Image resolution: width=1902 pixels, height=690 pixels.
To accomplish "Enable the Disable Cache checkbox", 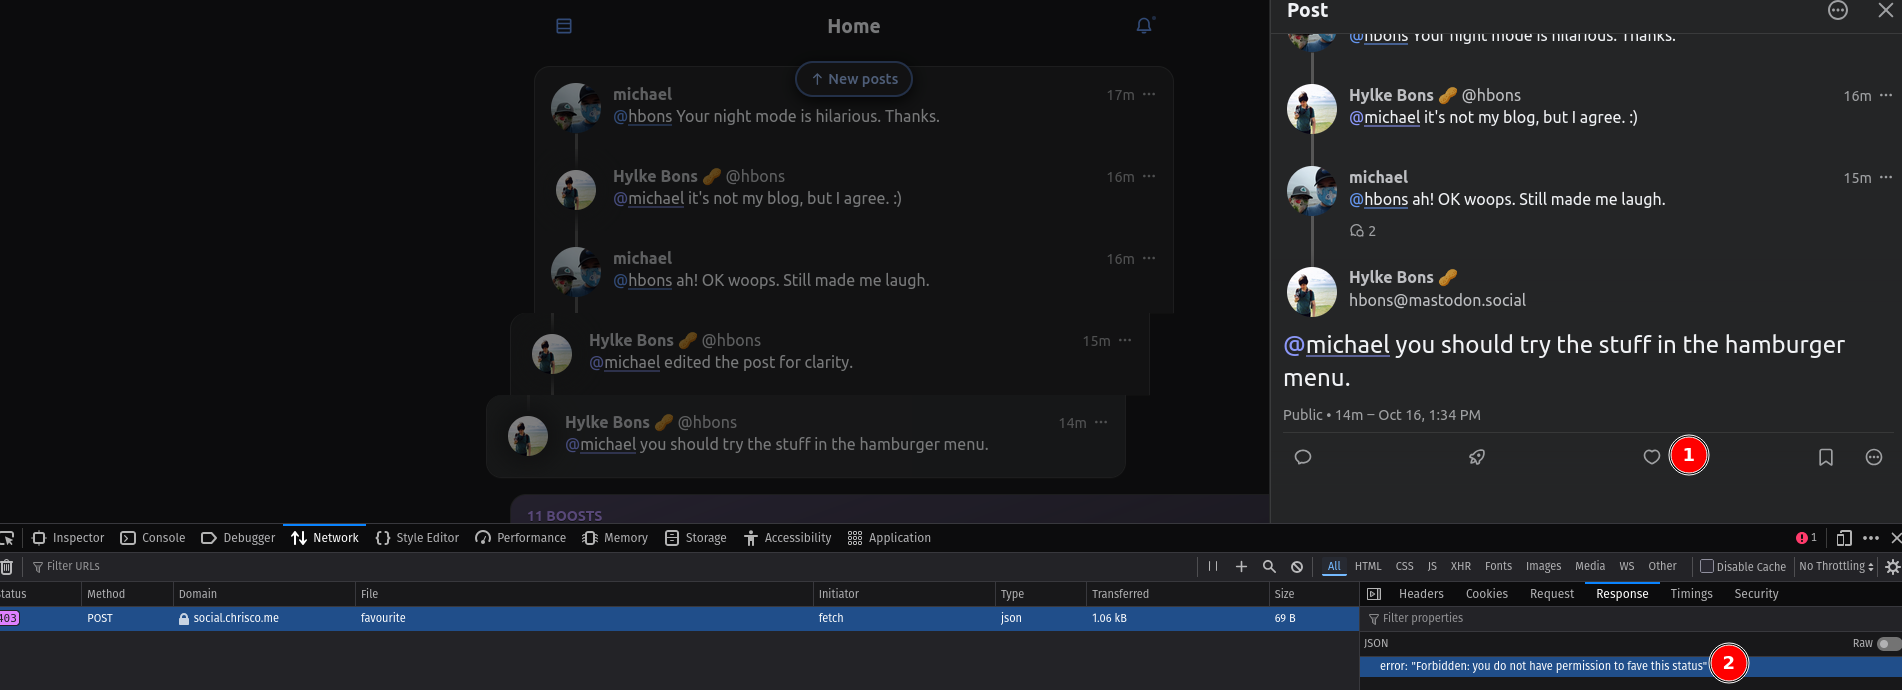I will pos(1707,566).
